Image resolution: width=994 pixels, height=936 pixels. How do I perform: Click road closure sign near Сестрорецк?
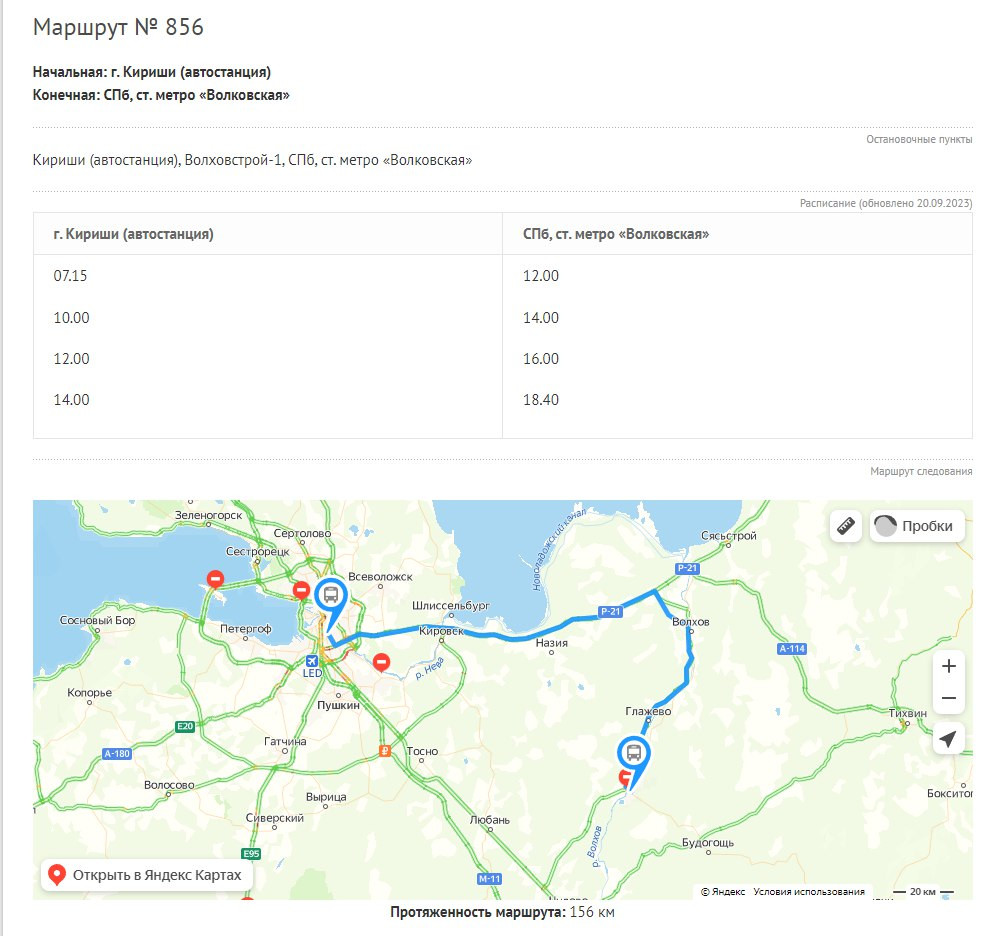pyautogui.click(x=215, y=578)
